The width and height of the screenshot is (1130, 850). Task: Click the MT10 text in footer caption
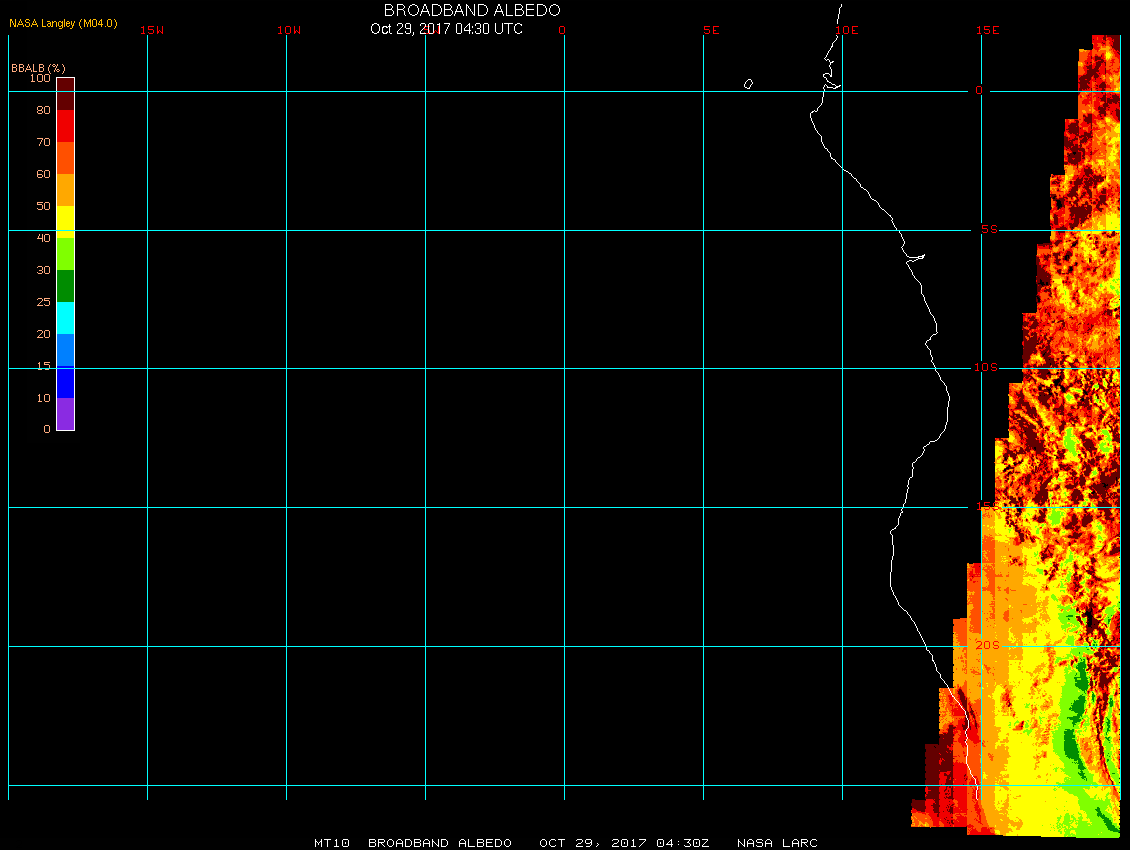pos(333,843)
